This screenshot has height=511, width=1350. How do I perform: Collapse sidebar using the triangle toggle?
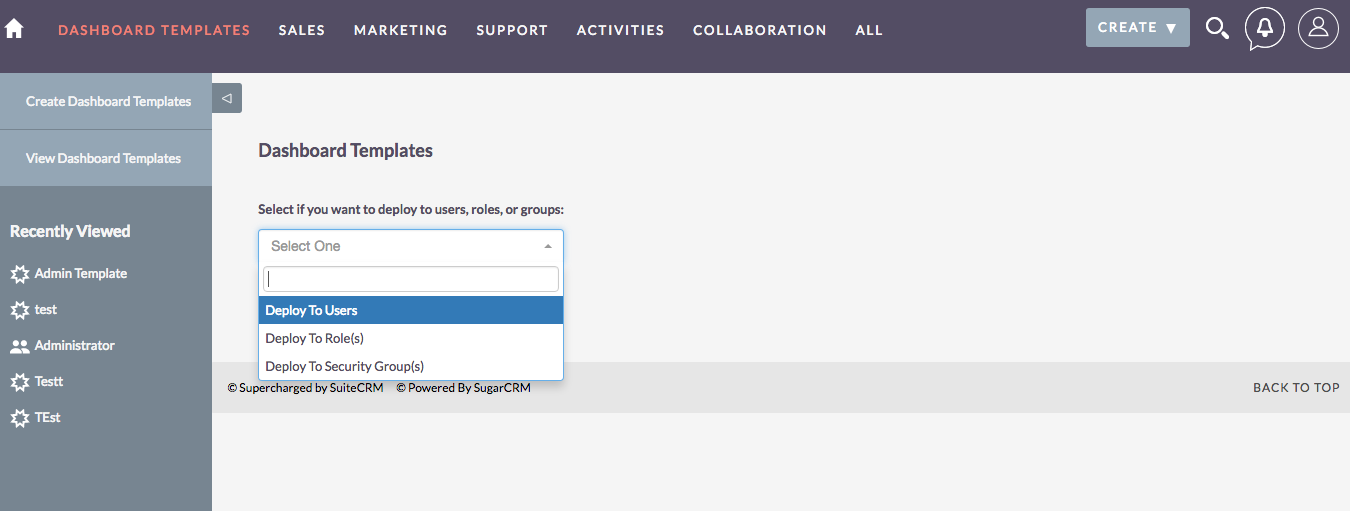pyautogui.click(x=227, y=98)
